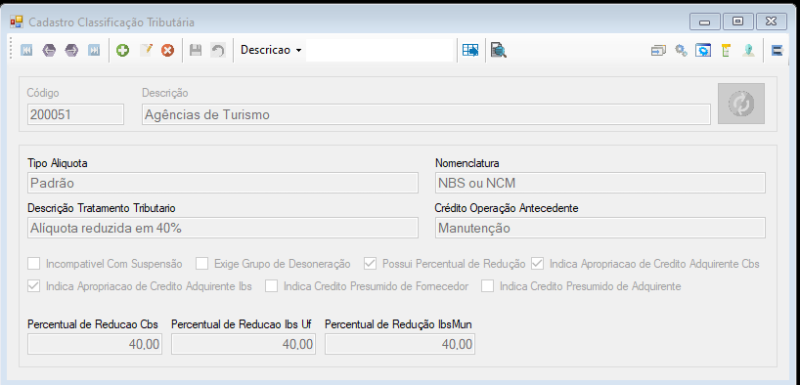Click the gears settings toolbar icon
The width and height of the screenshot is (800, 385).
[681, 50]
